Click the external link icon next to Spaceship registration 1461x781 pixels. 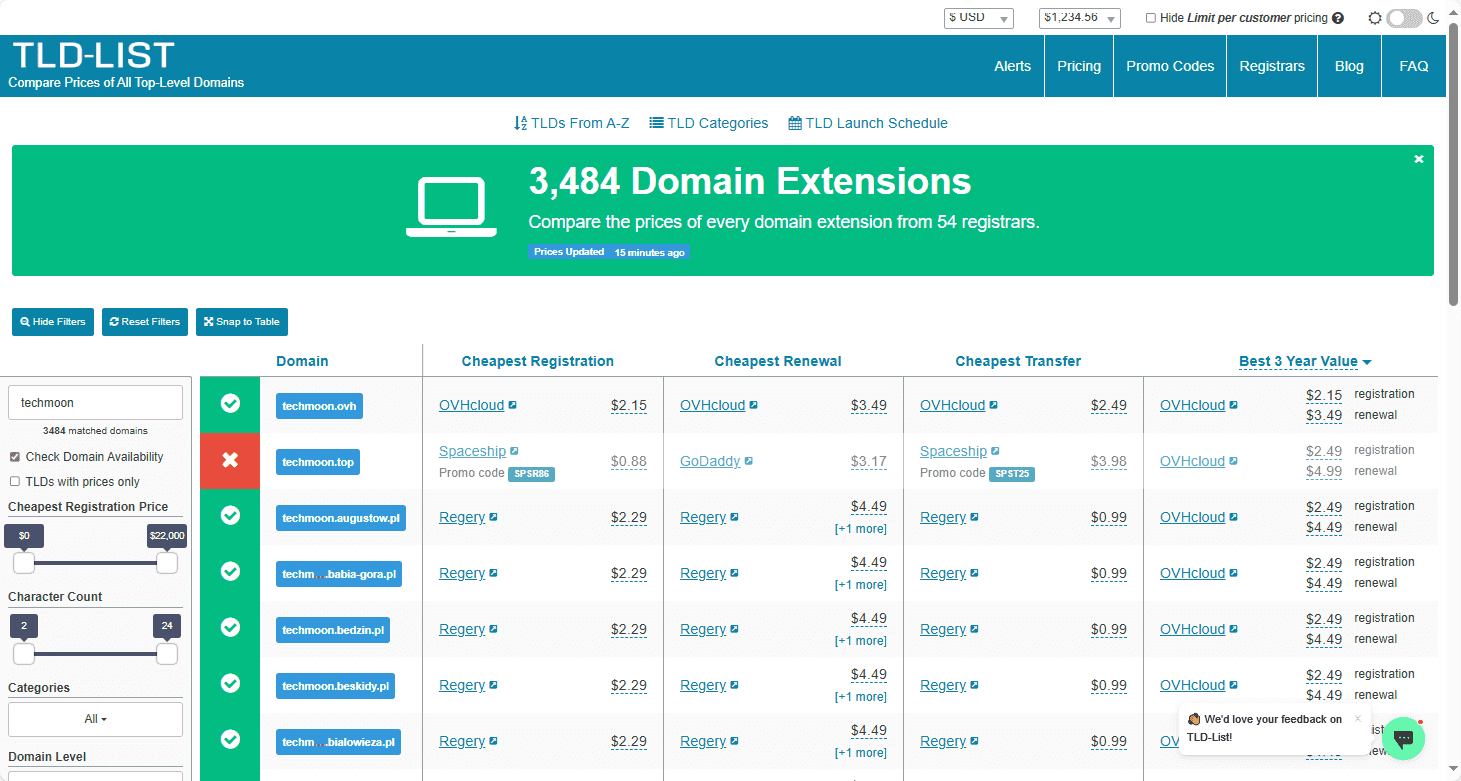click(x=514, y=452)
